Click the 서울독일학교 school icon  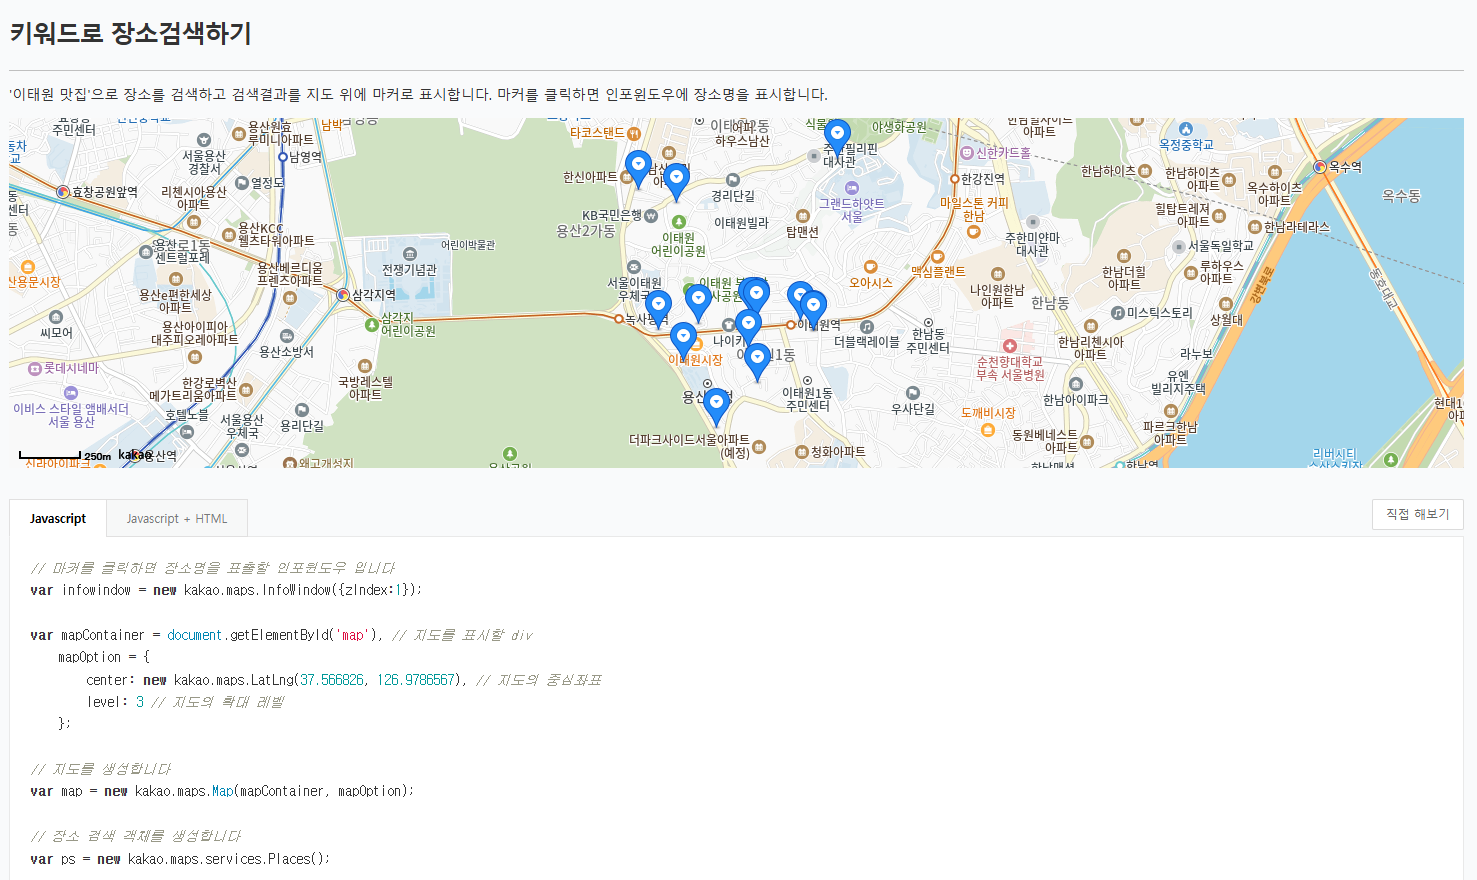1179,246
